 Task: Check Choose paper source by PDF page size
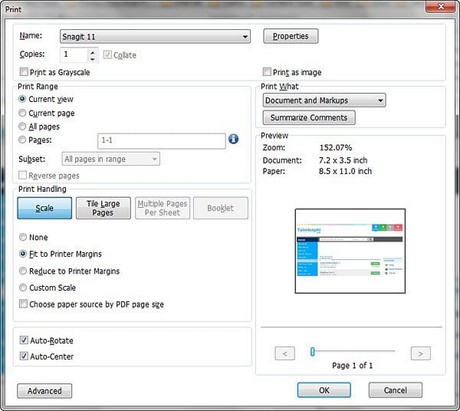coord(23,304)
